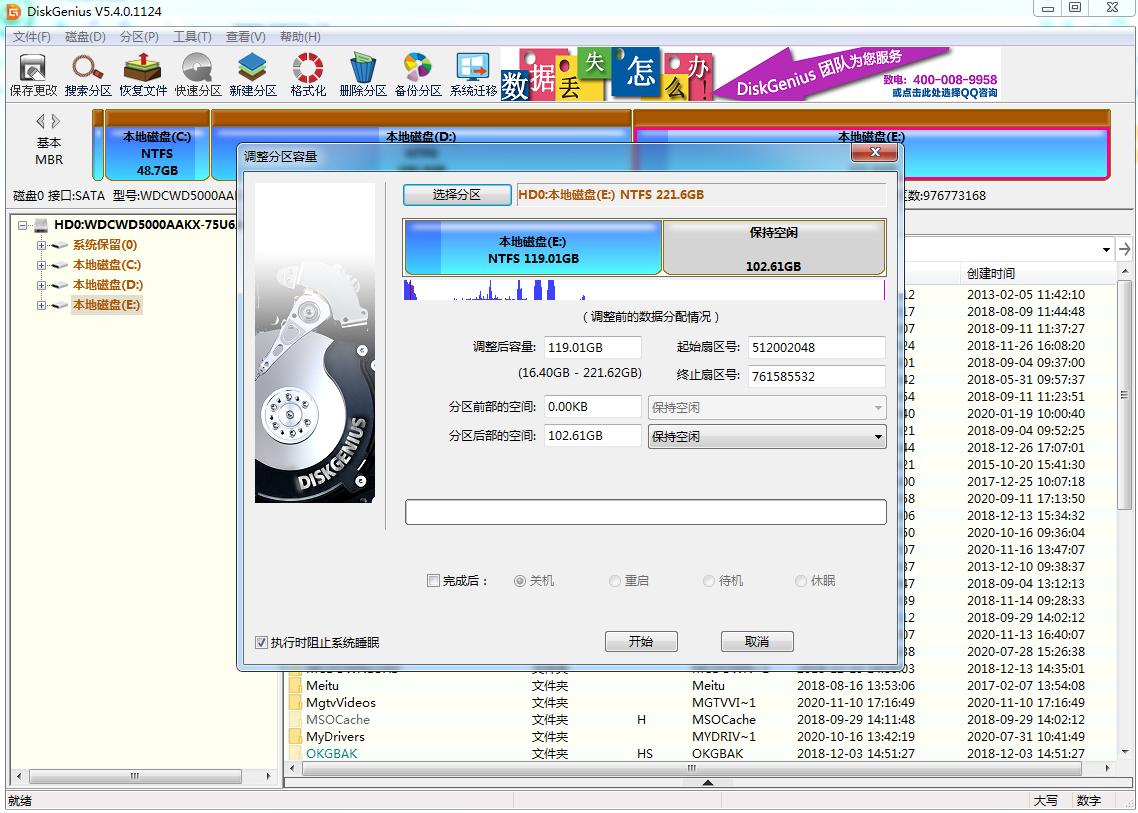The image size is (1138, 813).
Task: Open the 搜索分区 search partition tool
Action: coord(88,75)
